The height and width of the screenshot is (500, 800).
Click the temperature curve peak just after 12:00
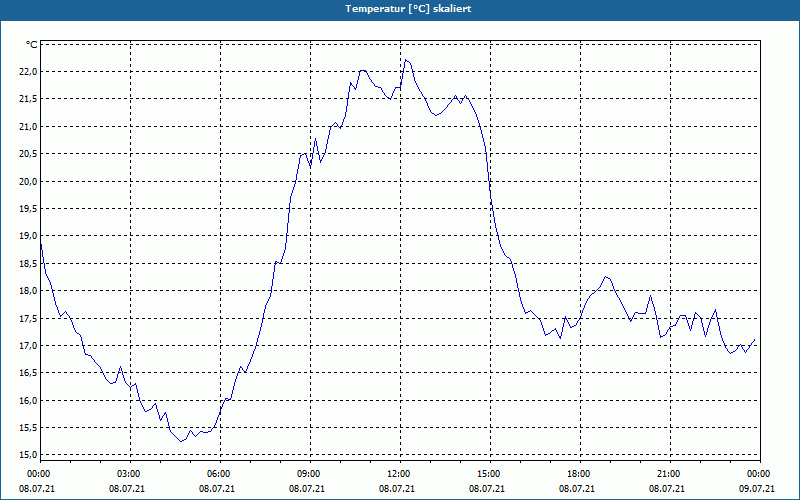pyautogui.click(x=406, y=60)
